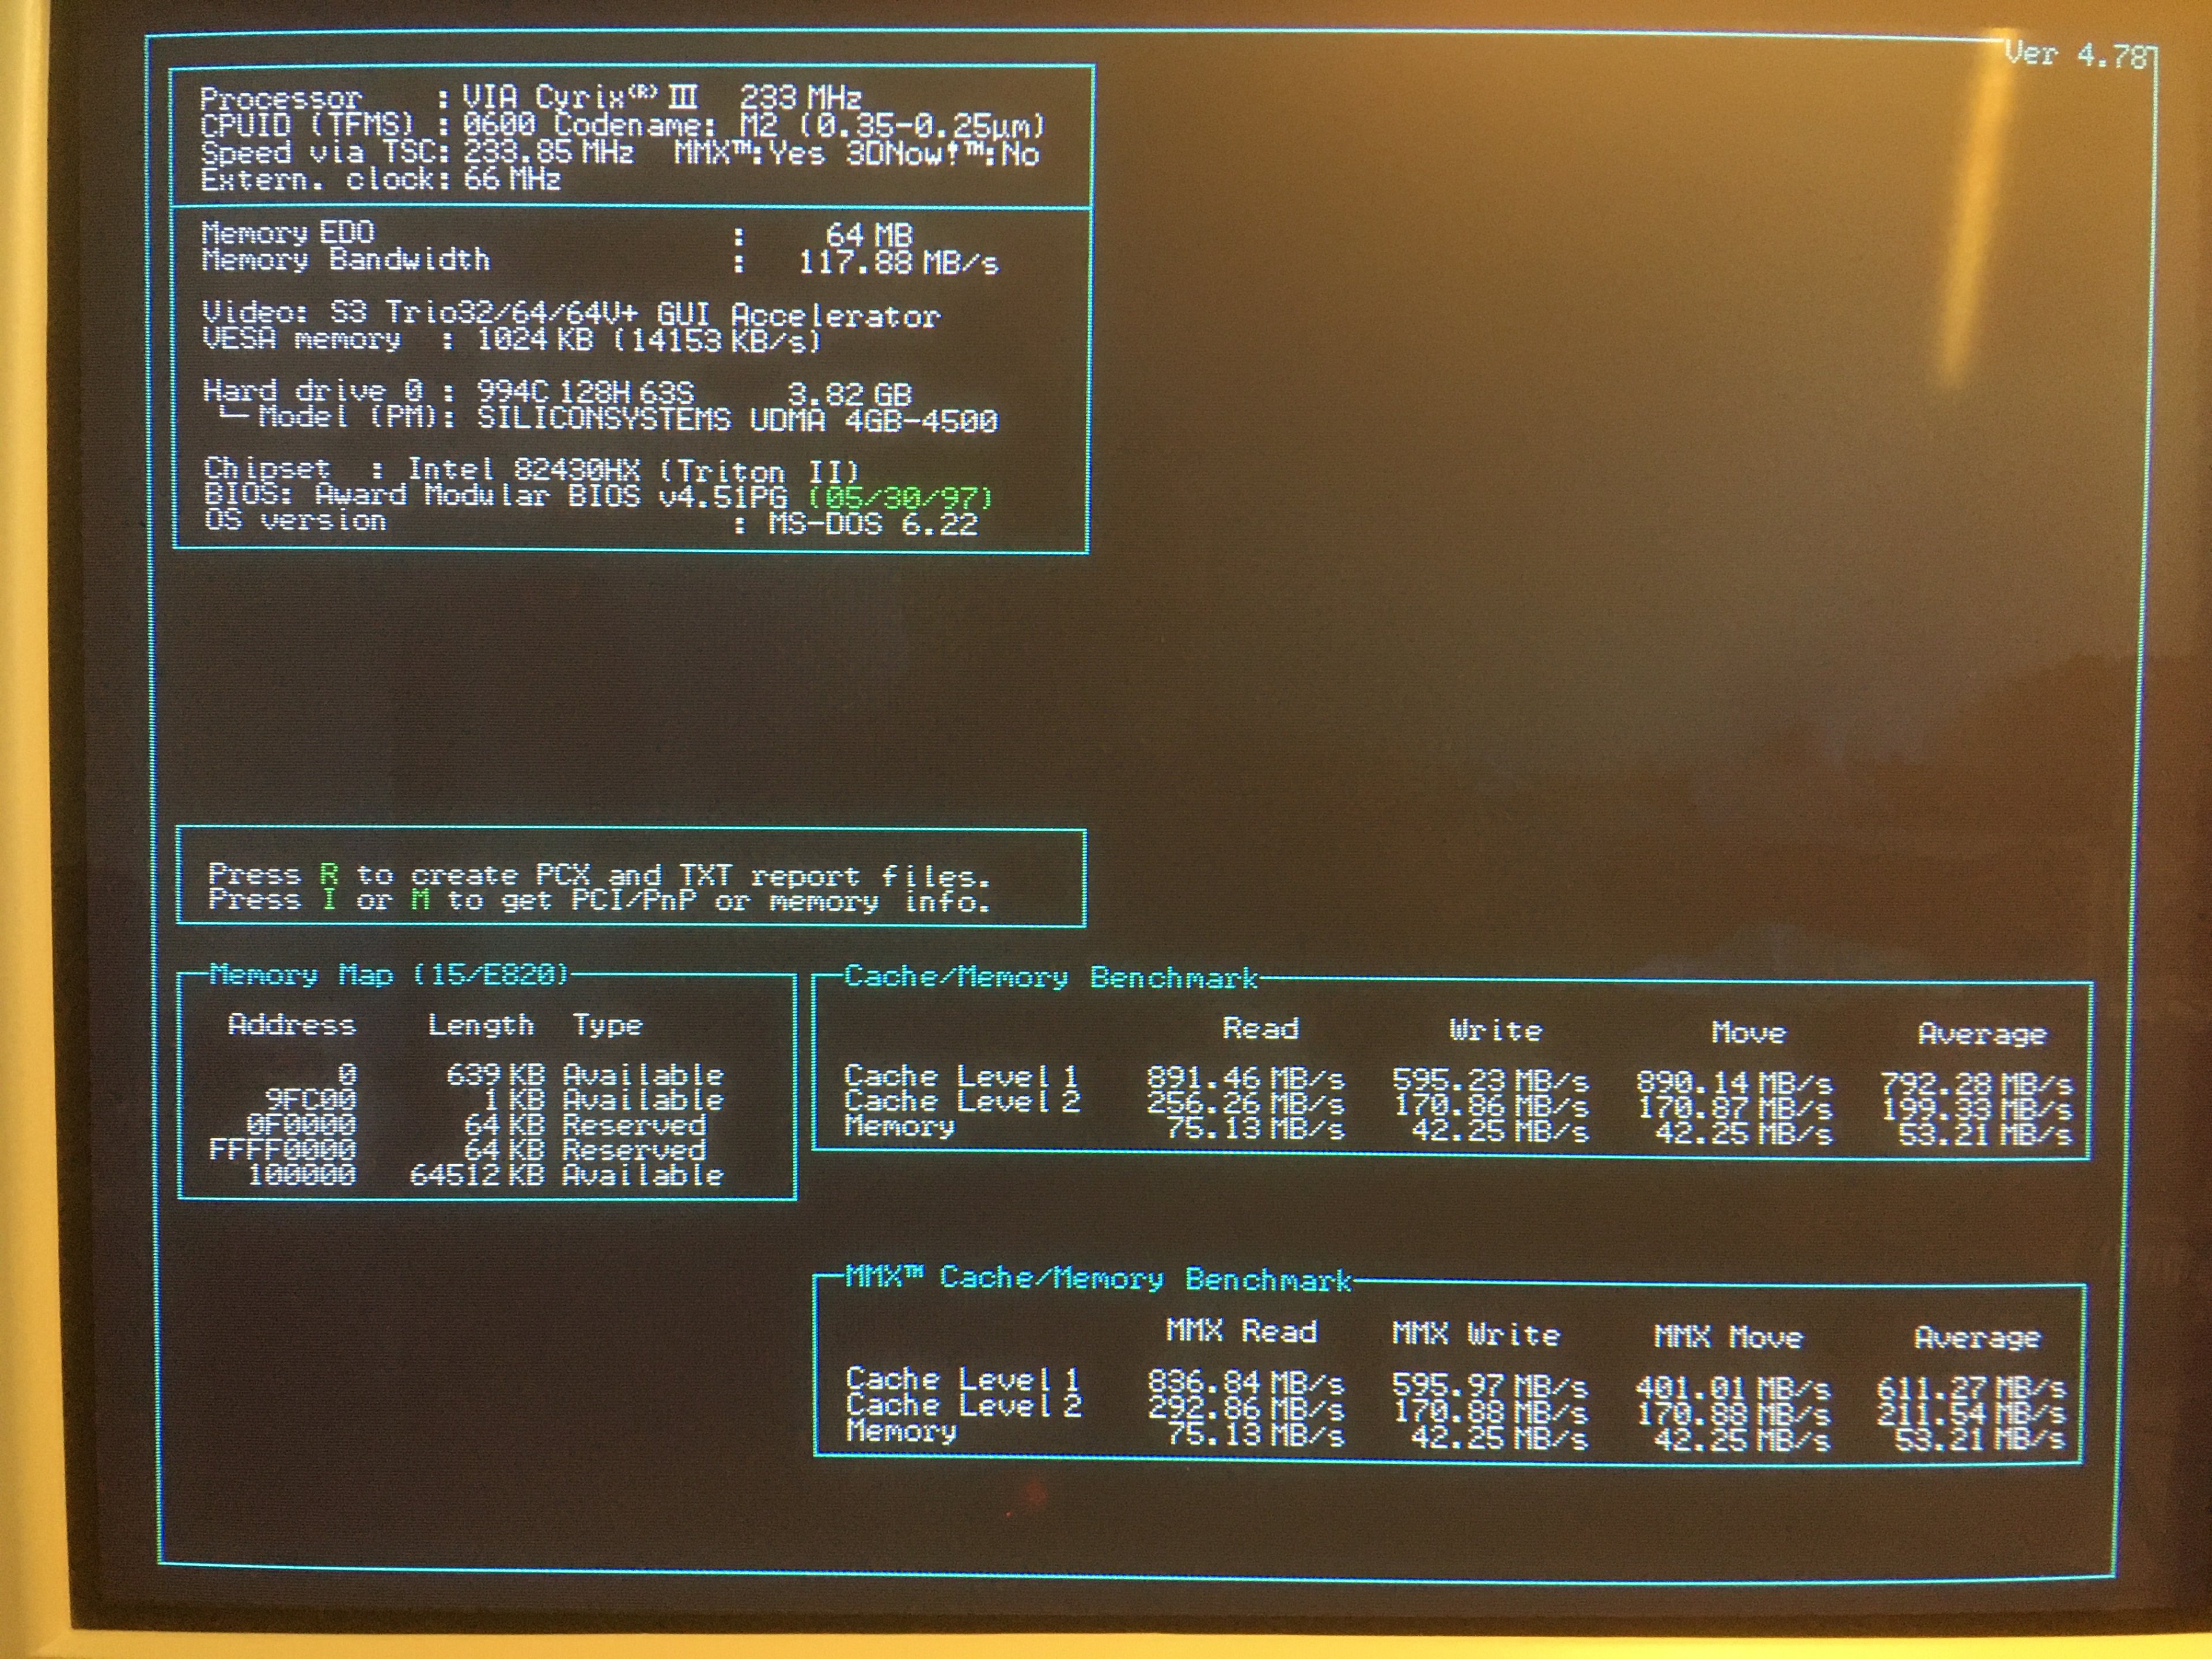This screenshot has width=2212, height=1659.
Task: Click the Write column header
Action: pos(1495,1031)
